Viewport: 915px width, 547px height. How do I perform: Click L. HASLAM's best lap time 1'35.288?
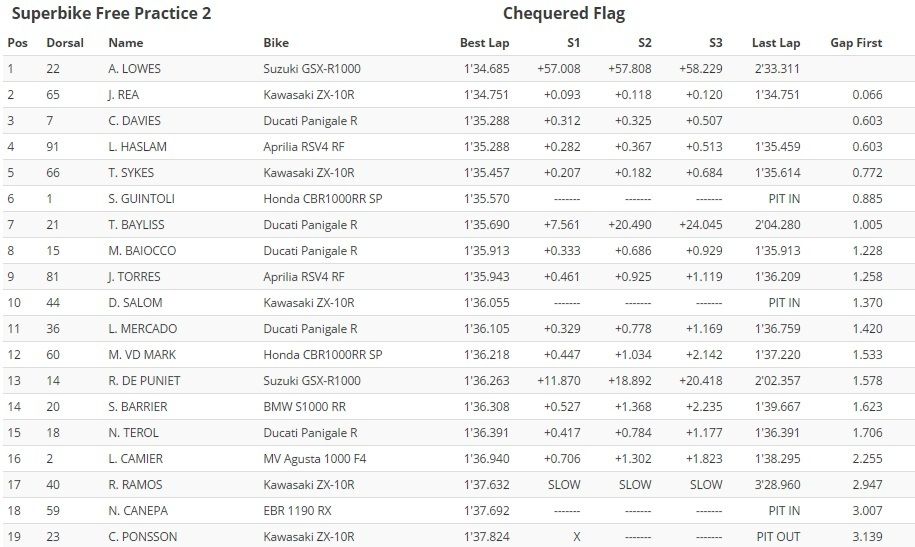pyautogui.click(x=487, y=147)
